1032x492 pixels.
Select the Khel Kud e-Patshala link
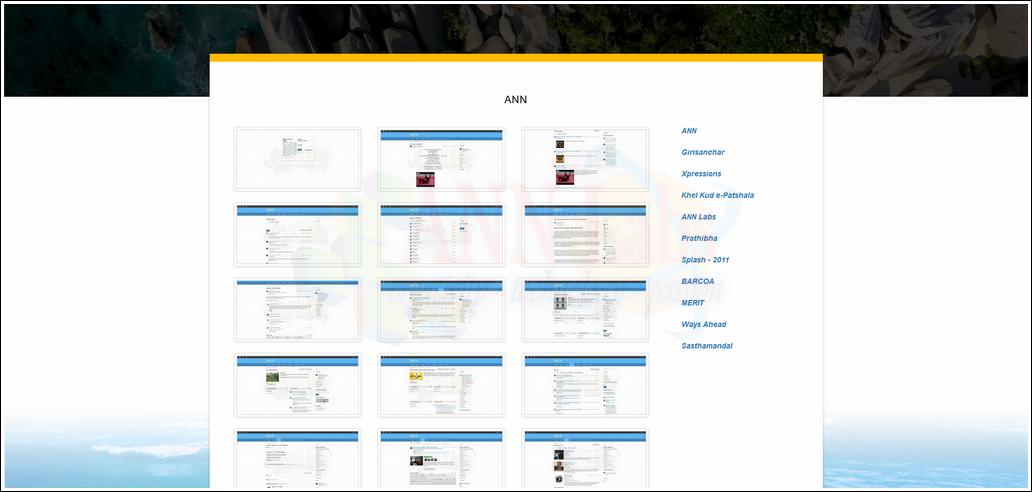(x=717, y=195)
